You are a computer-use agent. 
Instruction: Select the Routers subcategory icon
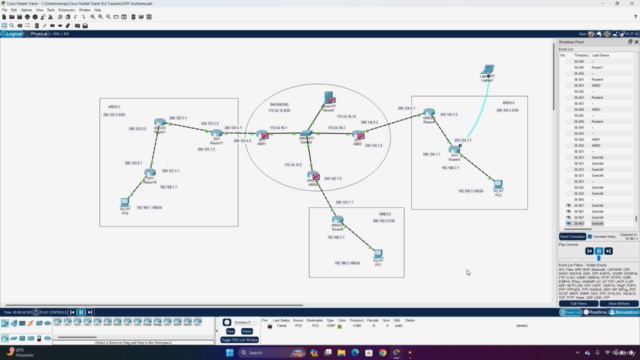click(5, 338)
